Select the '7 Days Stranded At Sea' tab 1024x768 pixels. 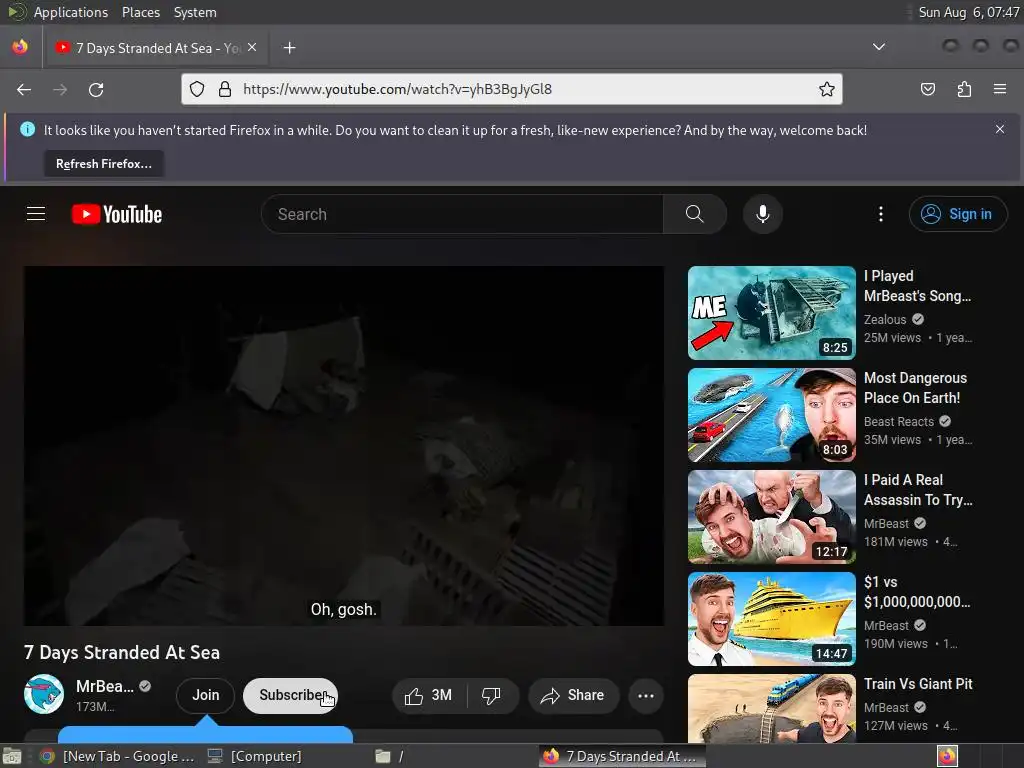[155, 48]
